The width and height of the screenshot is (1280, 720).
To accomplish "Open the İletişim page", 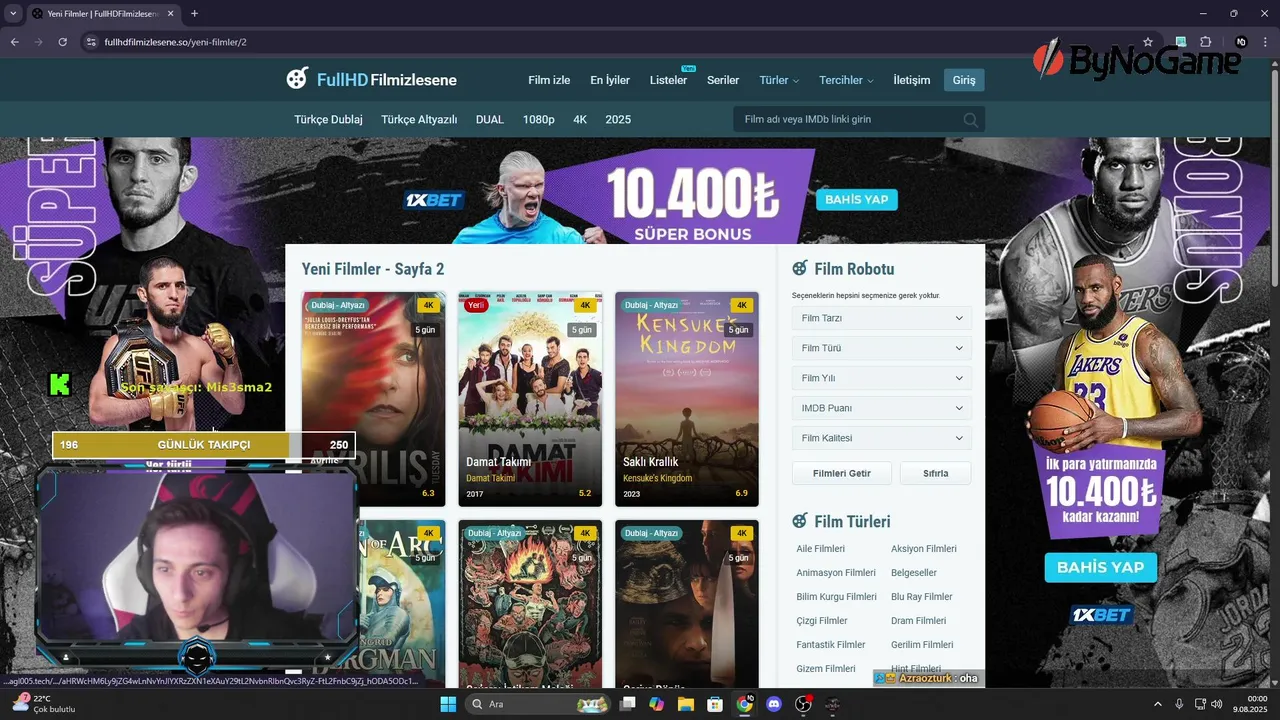I will [x=911, y=80].
